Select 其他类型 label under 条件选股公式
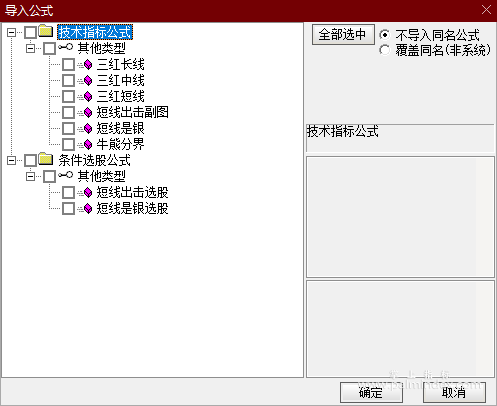 click(x=102, y=176)
